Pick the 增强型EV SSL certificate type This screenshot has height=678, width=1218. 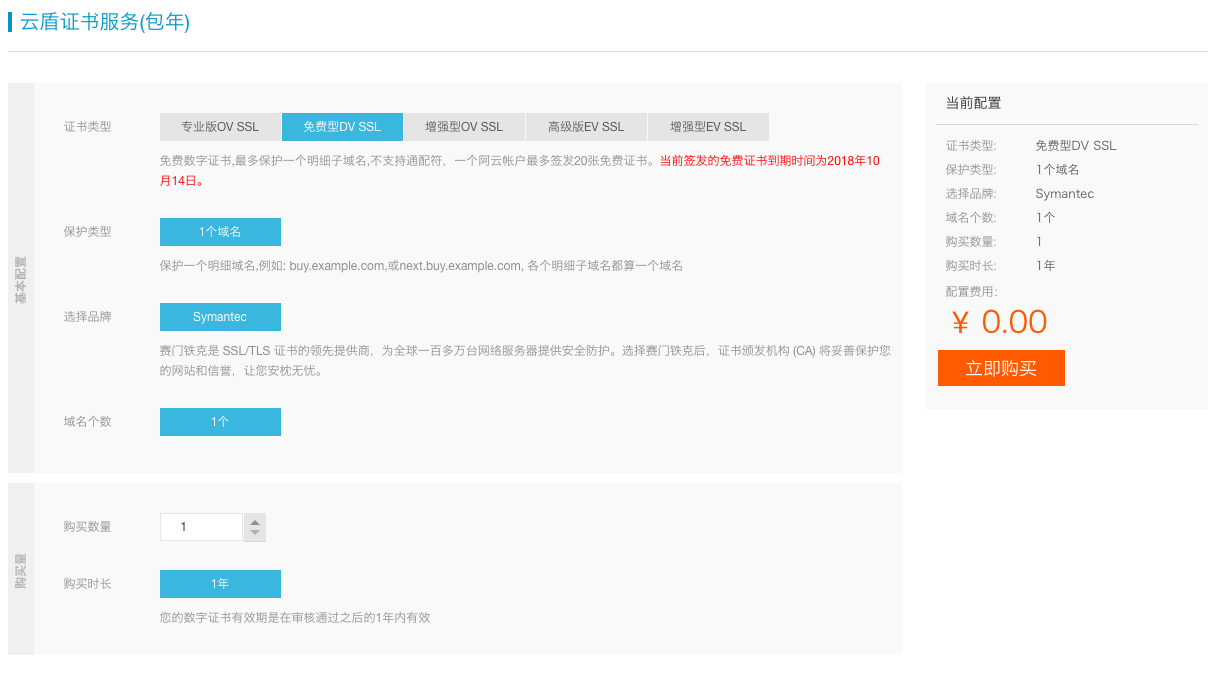708,127
